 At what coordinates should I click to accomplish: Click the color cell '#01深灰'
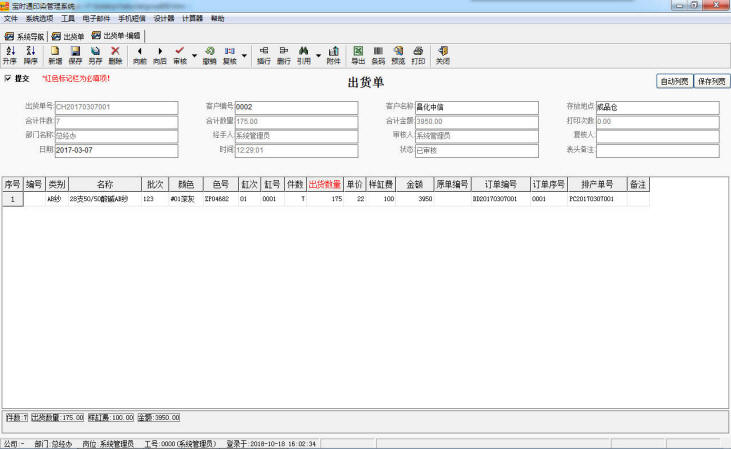(186, 199)
